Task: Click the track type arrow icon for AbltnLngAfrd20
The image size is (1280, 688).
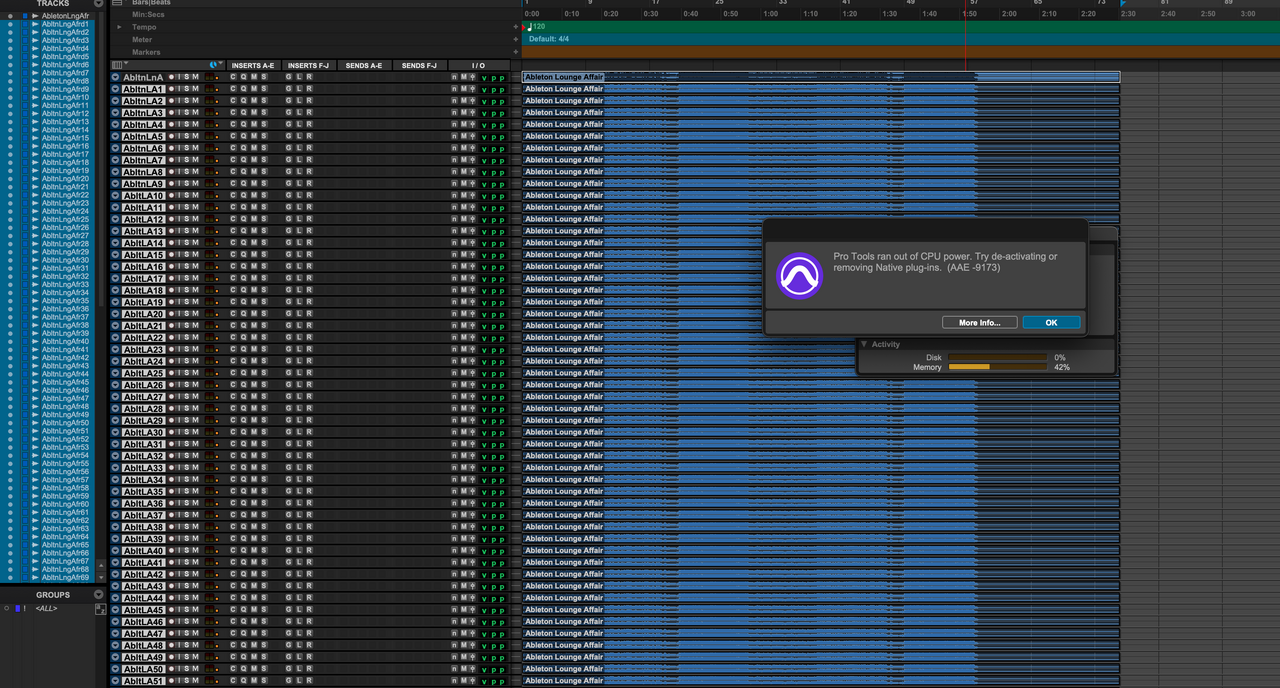Action: tap(35, 179)
